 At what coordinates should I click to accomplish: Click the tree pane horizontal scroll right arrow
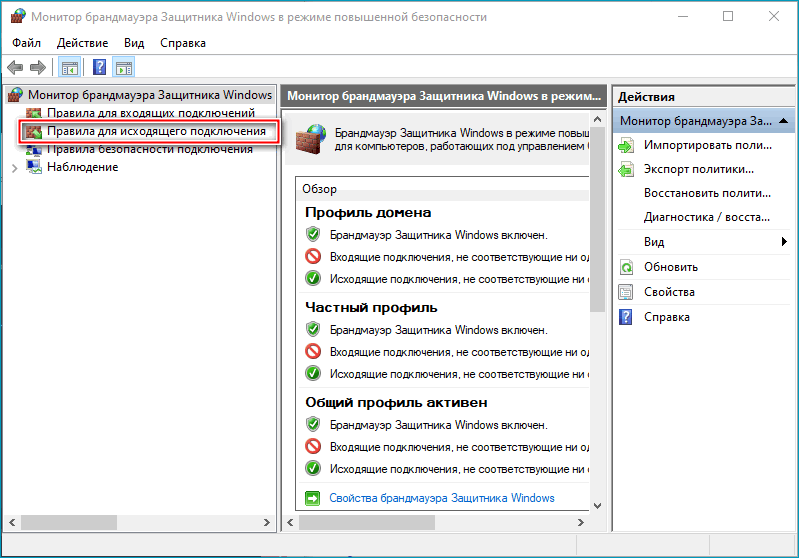coord(267,522)
